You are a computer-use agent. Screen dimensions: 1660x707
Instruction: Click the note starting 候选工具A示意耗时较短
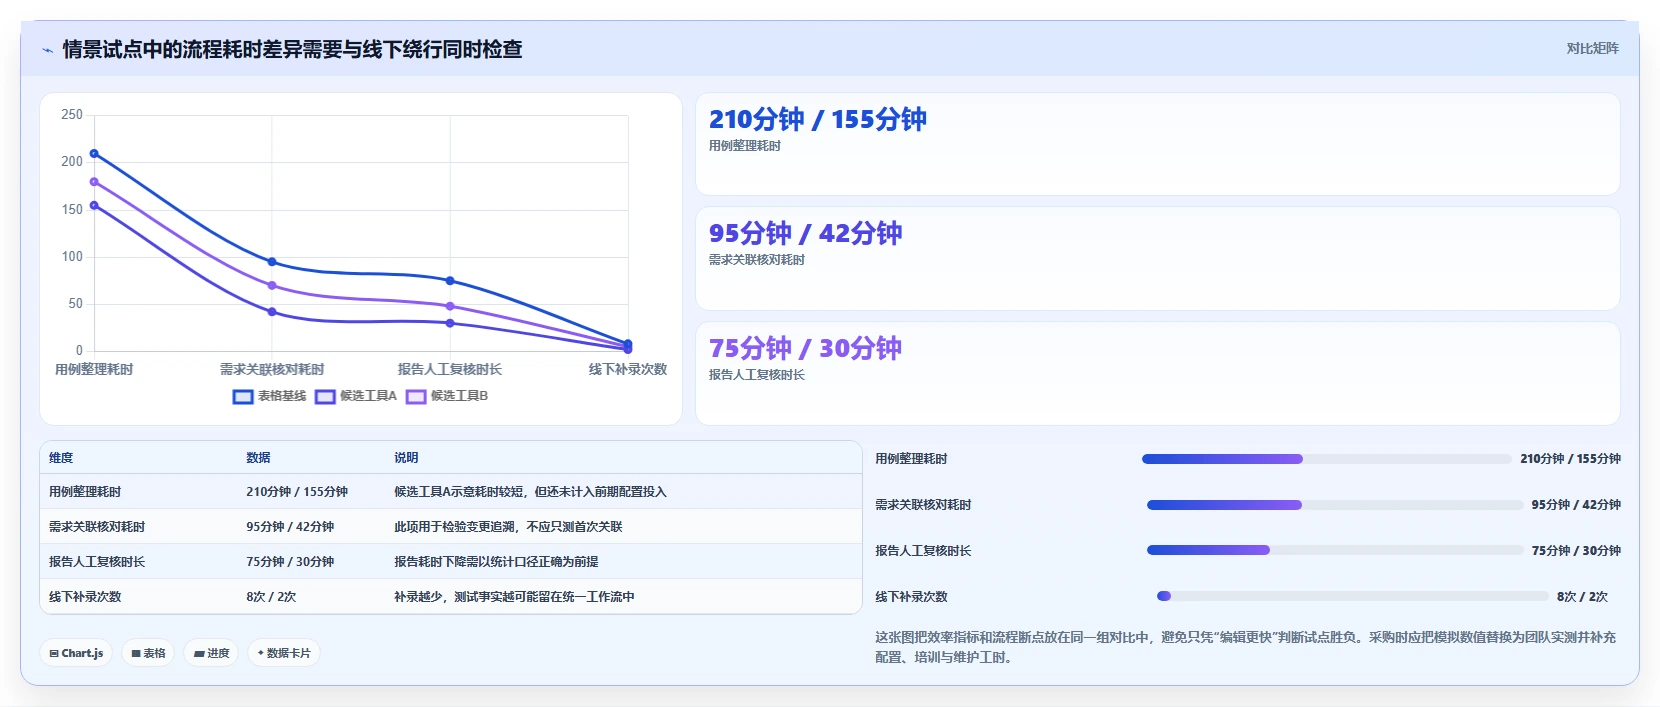pos(530,492)
